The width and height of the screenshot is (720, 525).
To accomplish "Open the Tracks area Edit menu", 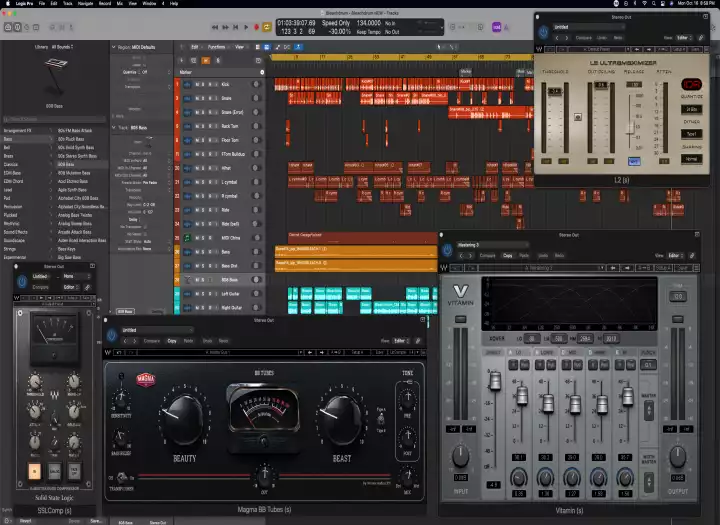I will point(195,47).
